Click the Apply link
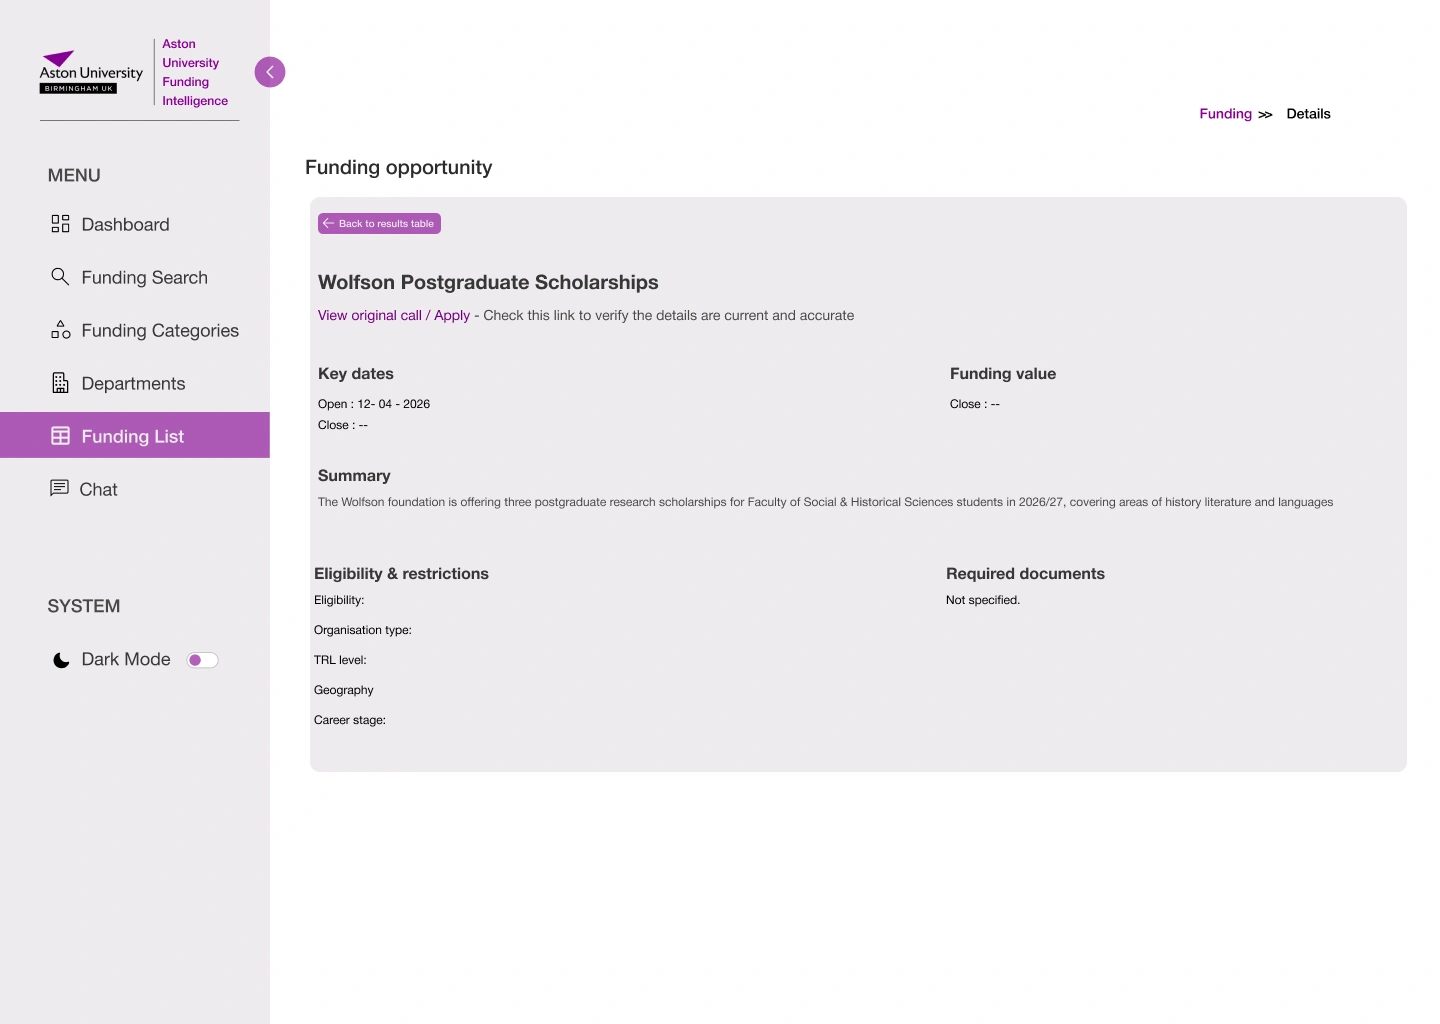The height and width of the screenshot is (1024, 1440). pos(452,316)
